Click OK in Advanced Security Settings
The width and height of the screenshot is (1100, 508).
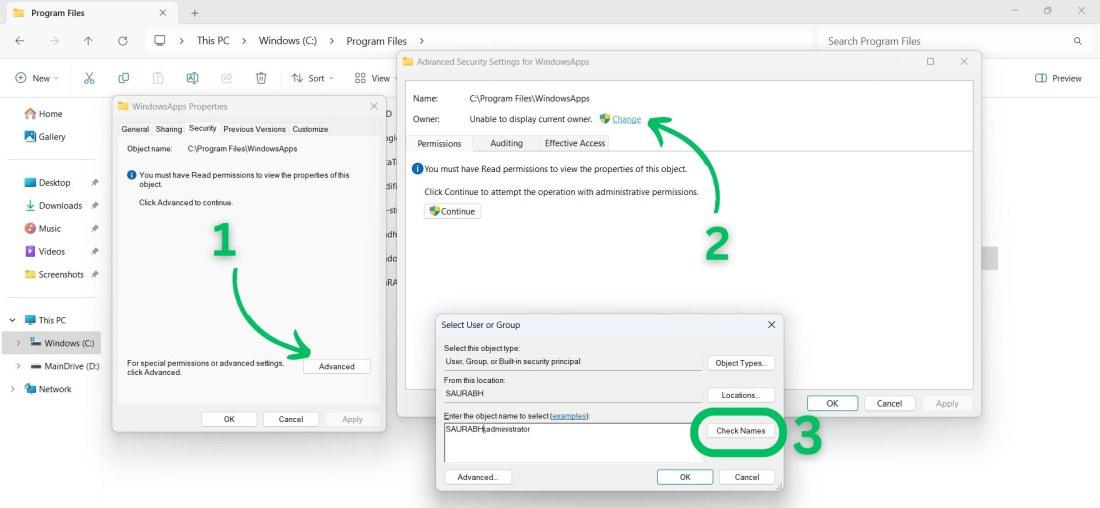832,403
